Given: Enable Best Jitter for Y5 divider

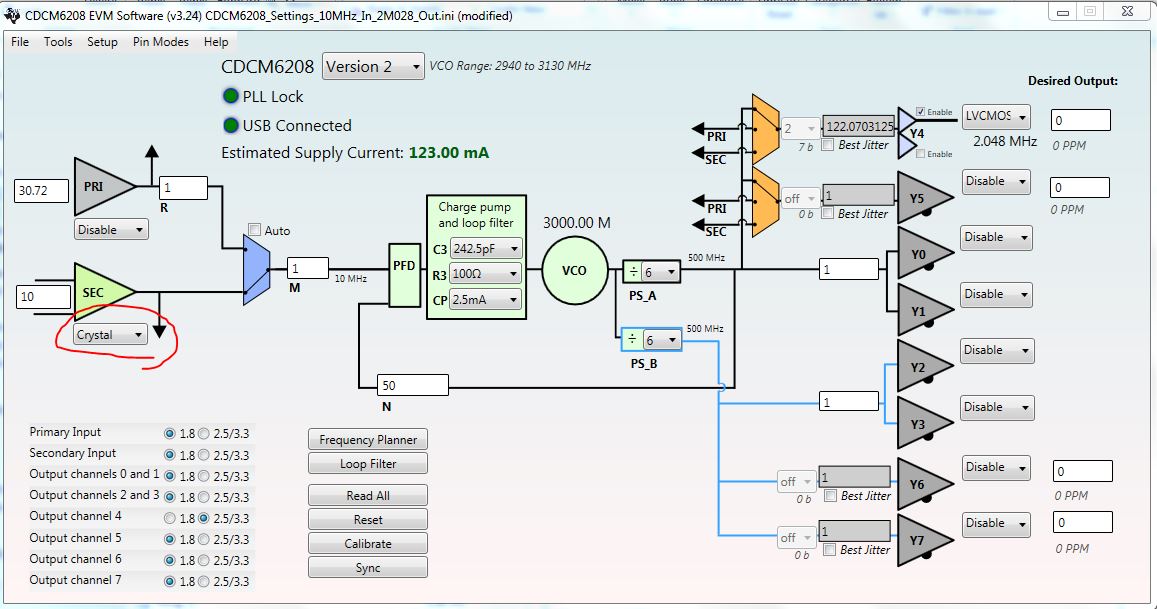Looking at the screenshot, I should coord(828,213).
